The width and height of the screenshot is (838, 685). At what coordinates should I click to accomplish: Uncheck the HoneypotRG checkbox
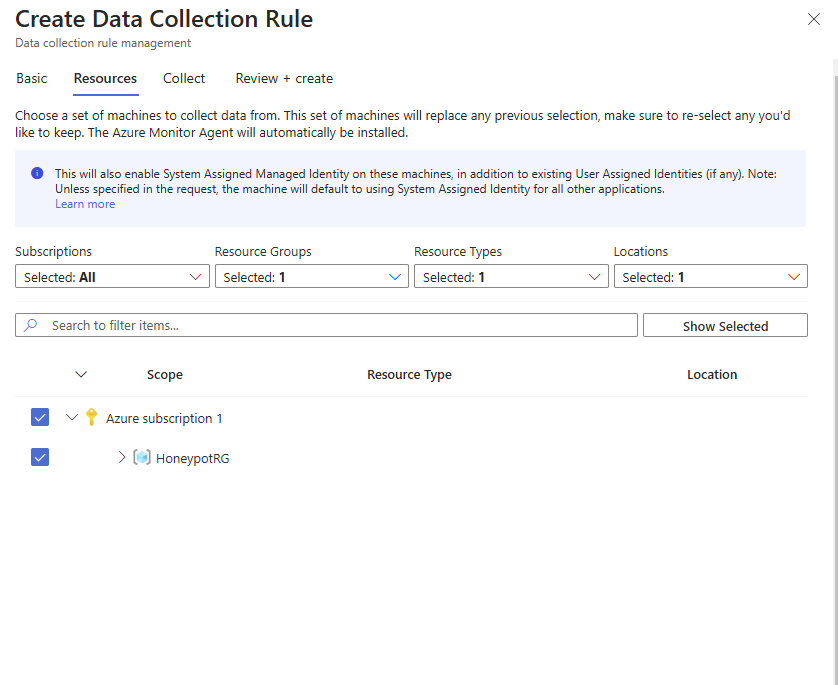pos(40,457)
